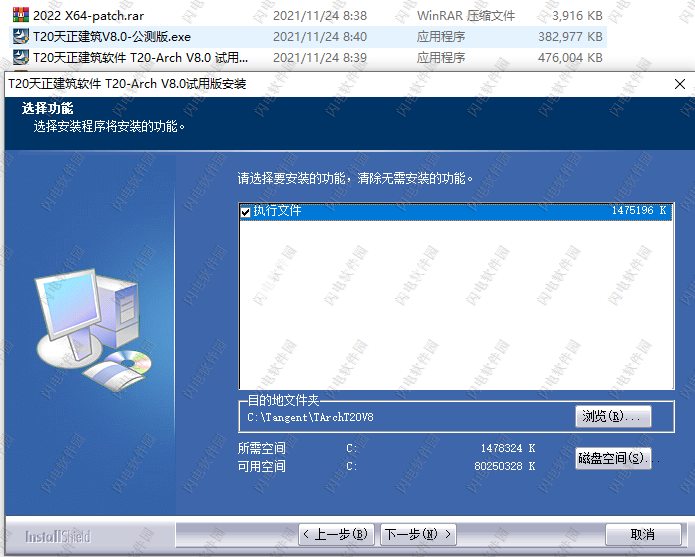
Task: Continue with 下一步(N) button
Action: (x=418, y=534)
